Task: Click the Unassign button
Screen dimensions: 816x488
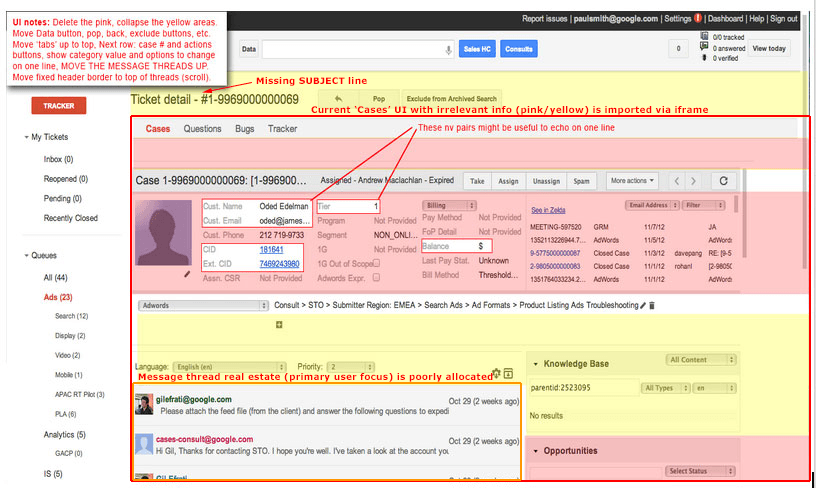Action: click(546, 181)
